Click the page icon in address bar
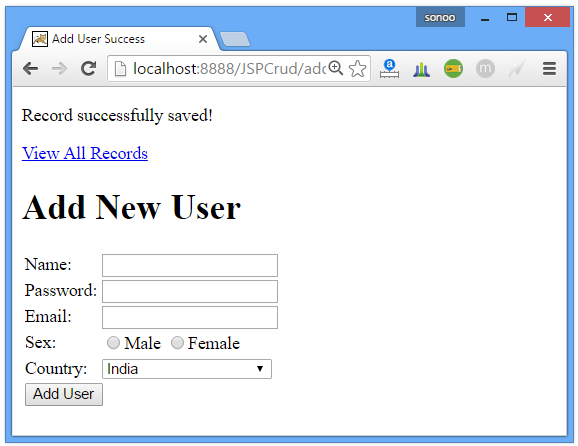Screen dimensions: 578x446 point(120,69)
